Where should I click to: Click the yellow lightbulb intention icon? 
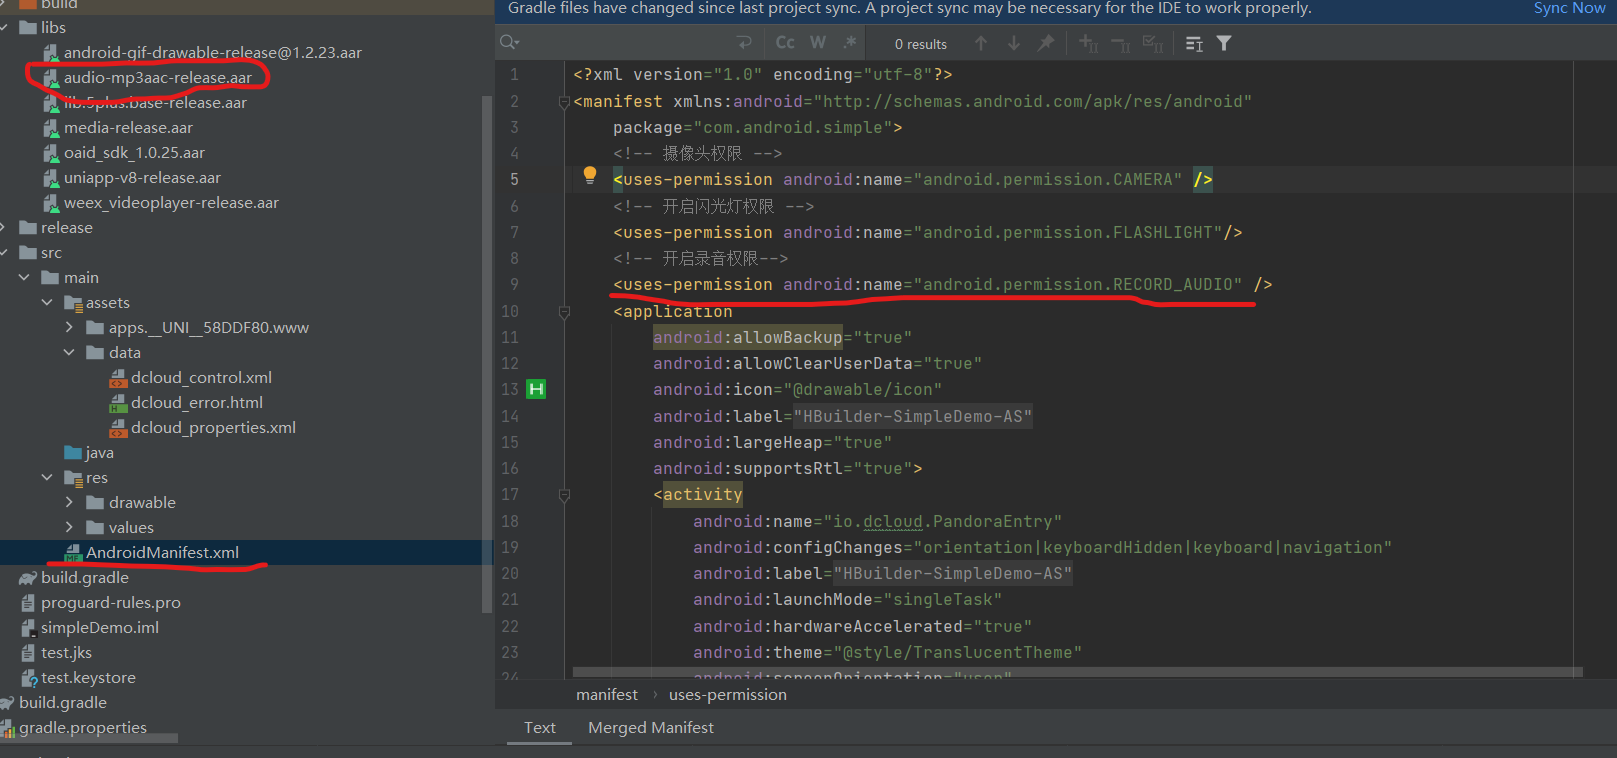(x=590, y=176)
